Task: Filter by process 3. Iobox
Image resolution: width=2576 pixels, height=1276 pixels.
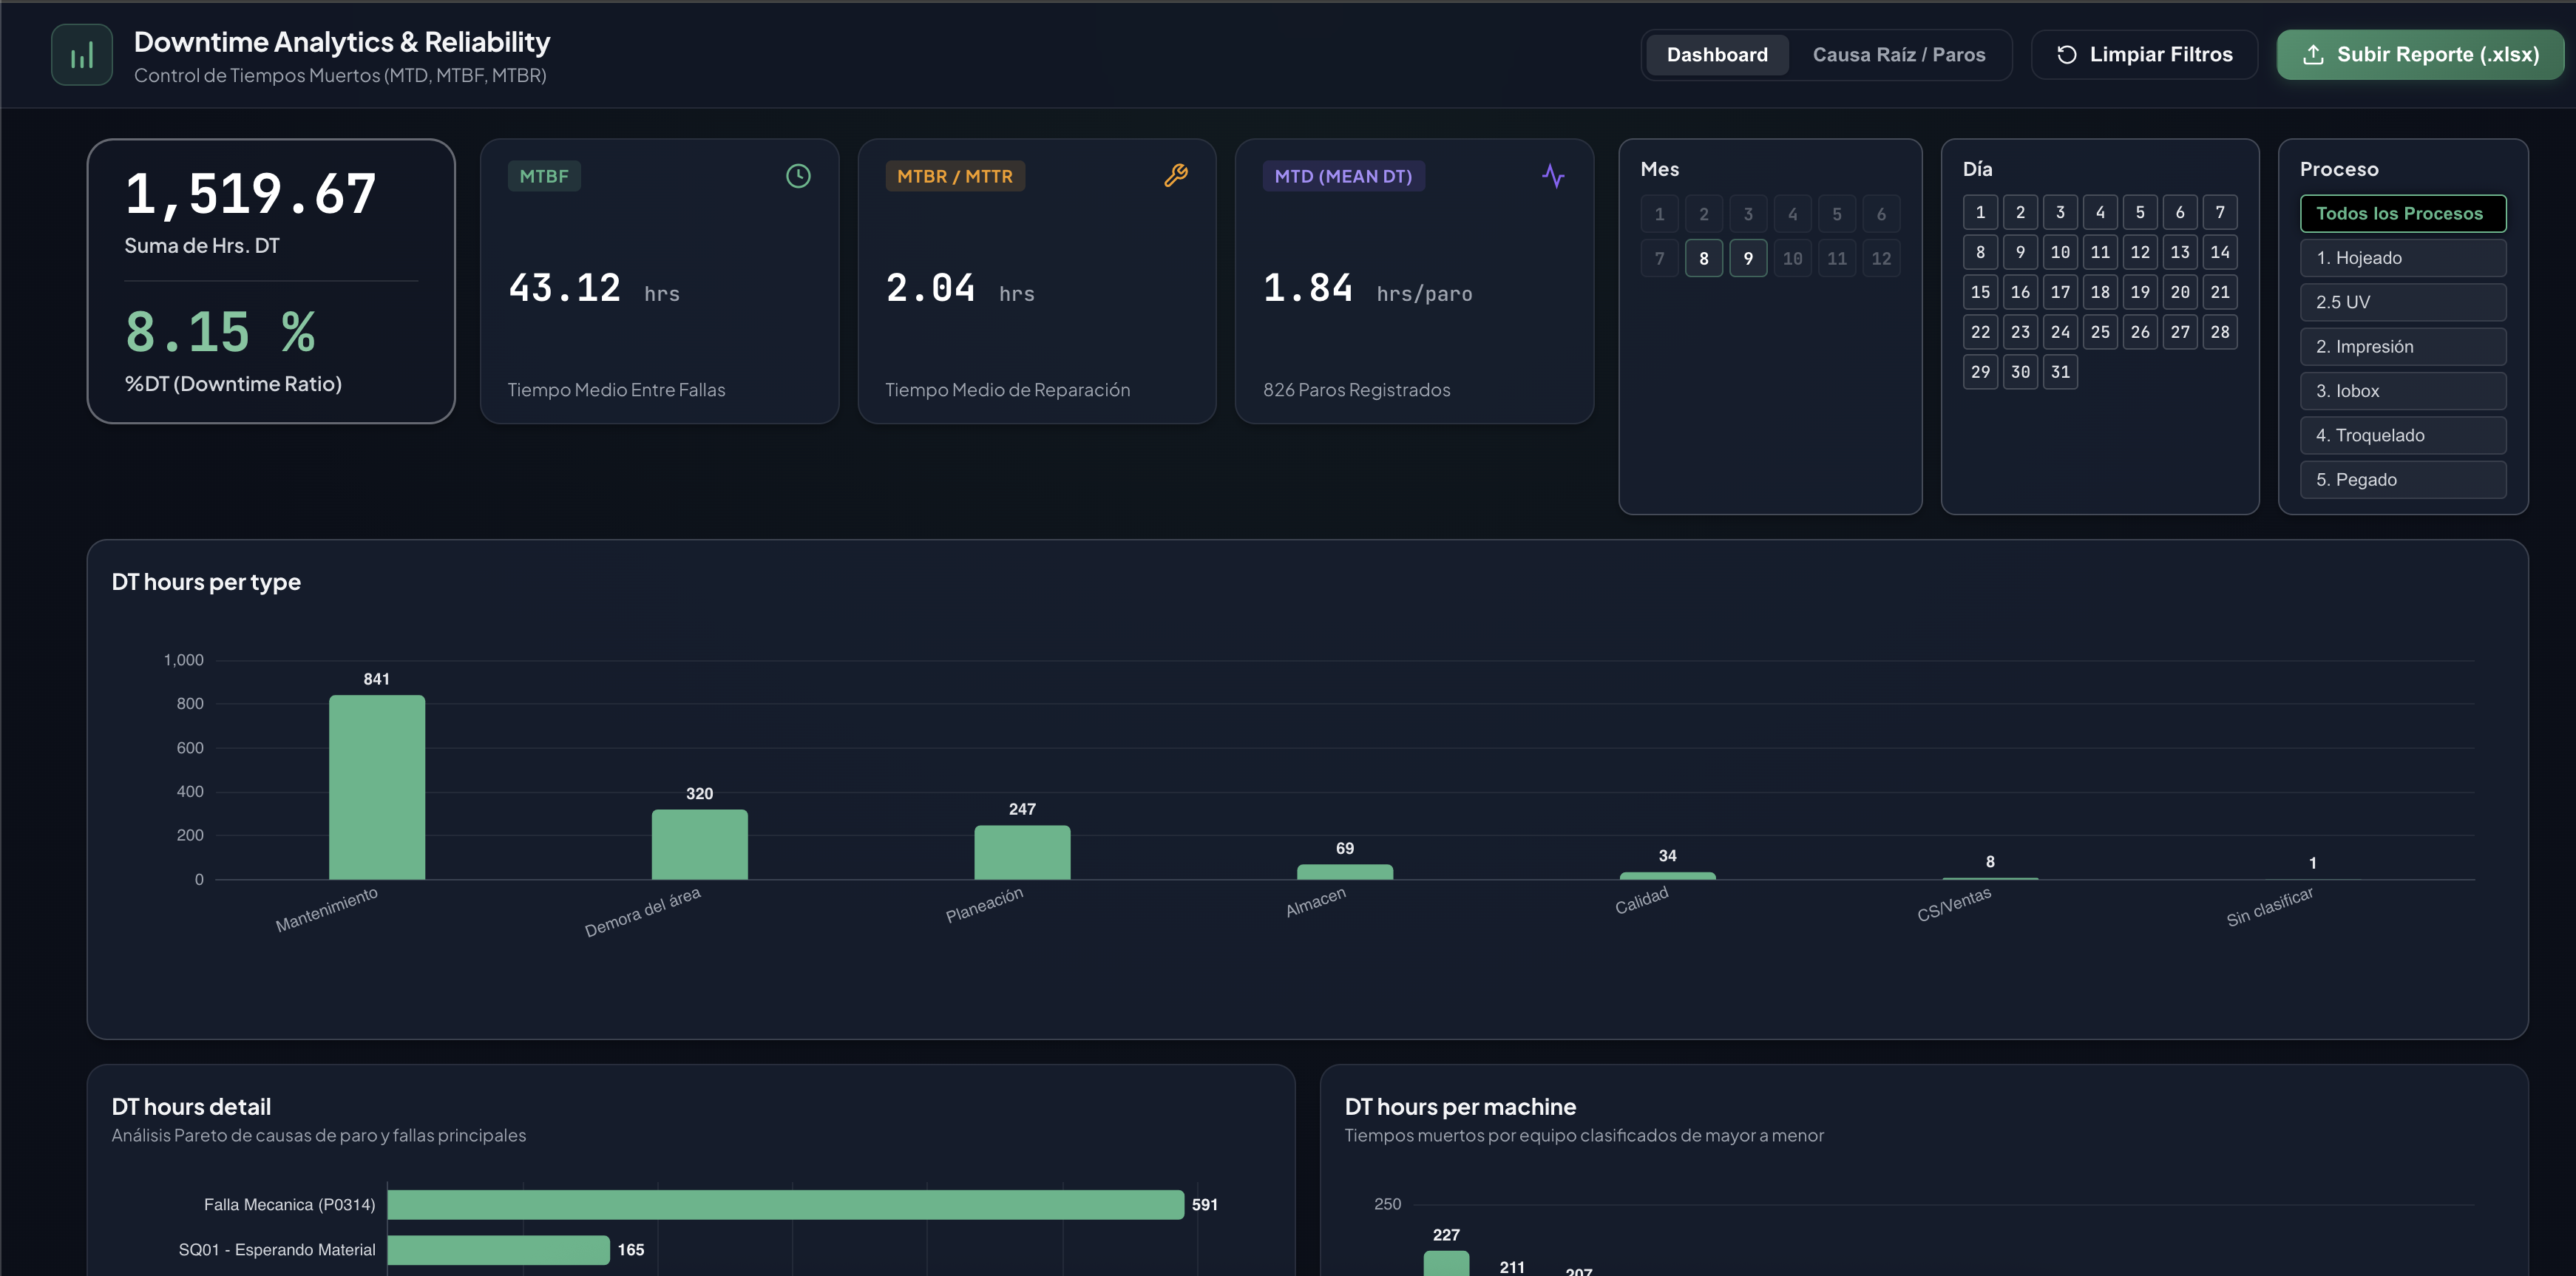Action: pyautogui.click(x=2403, y=391)
